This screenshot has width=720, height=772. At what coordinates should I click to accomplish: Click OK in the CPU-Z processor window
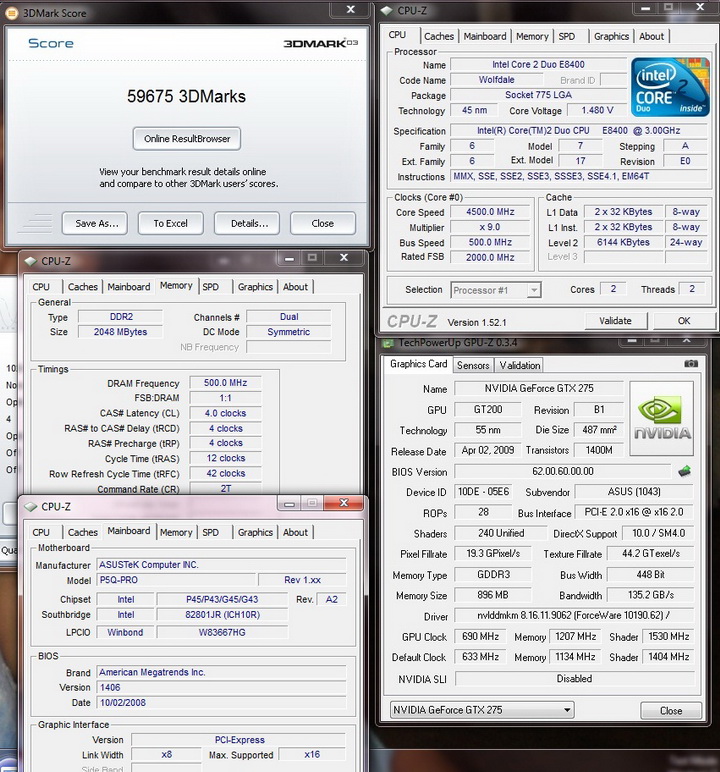684,321
